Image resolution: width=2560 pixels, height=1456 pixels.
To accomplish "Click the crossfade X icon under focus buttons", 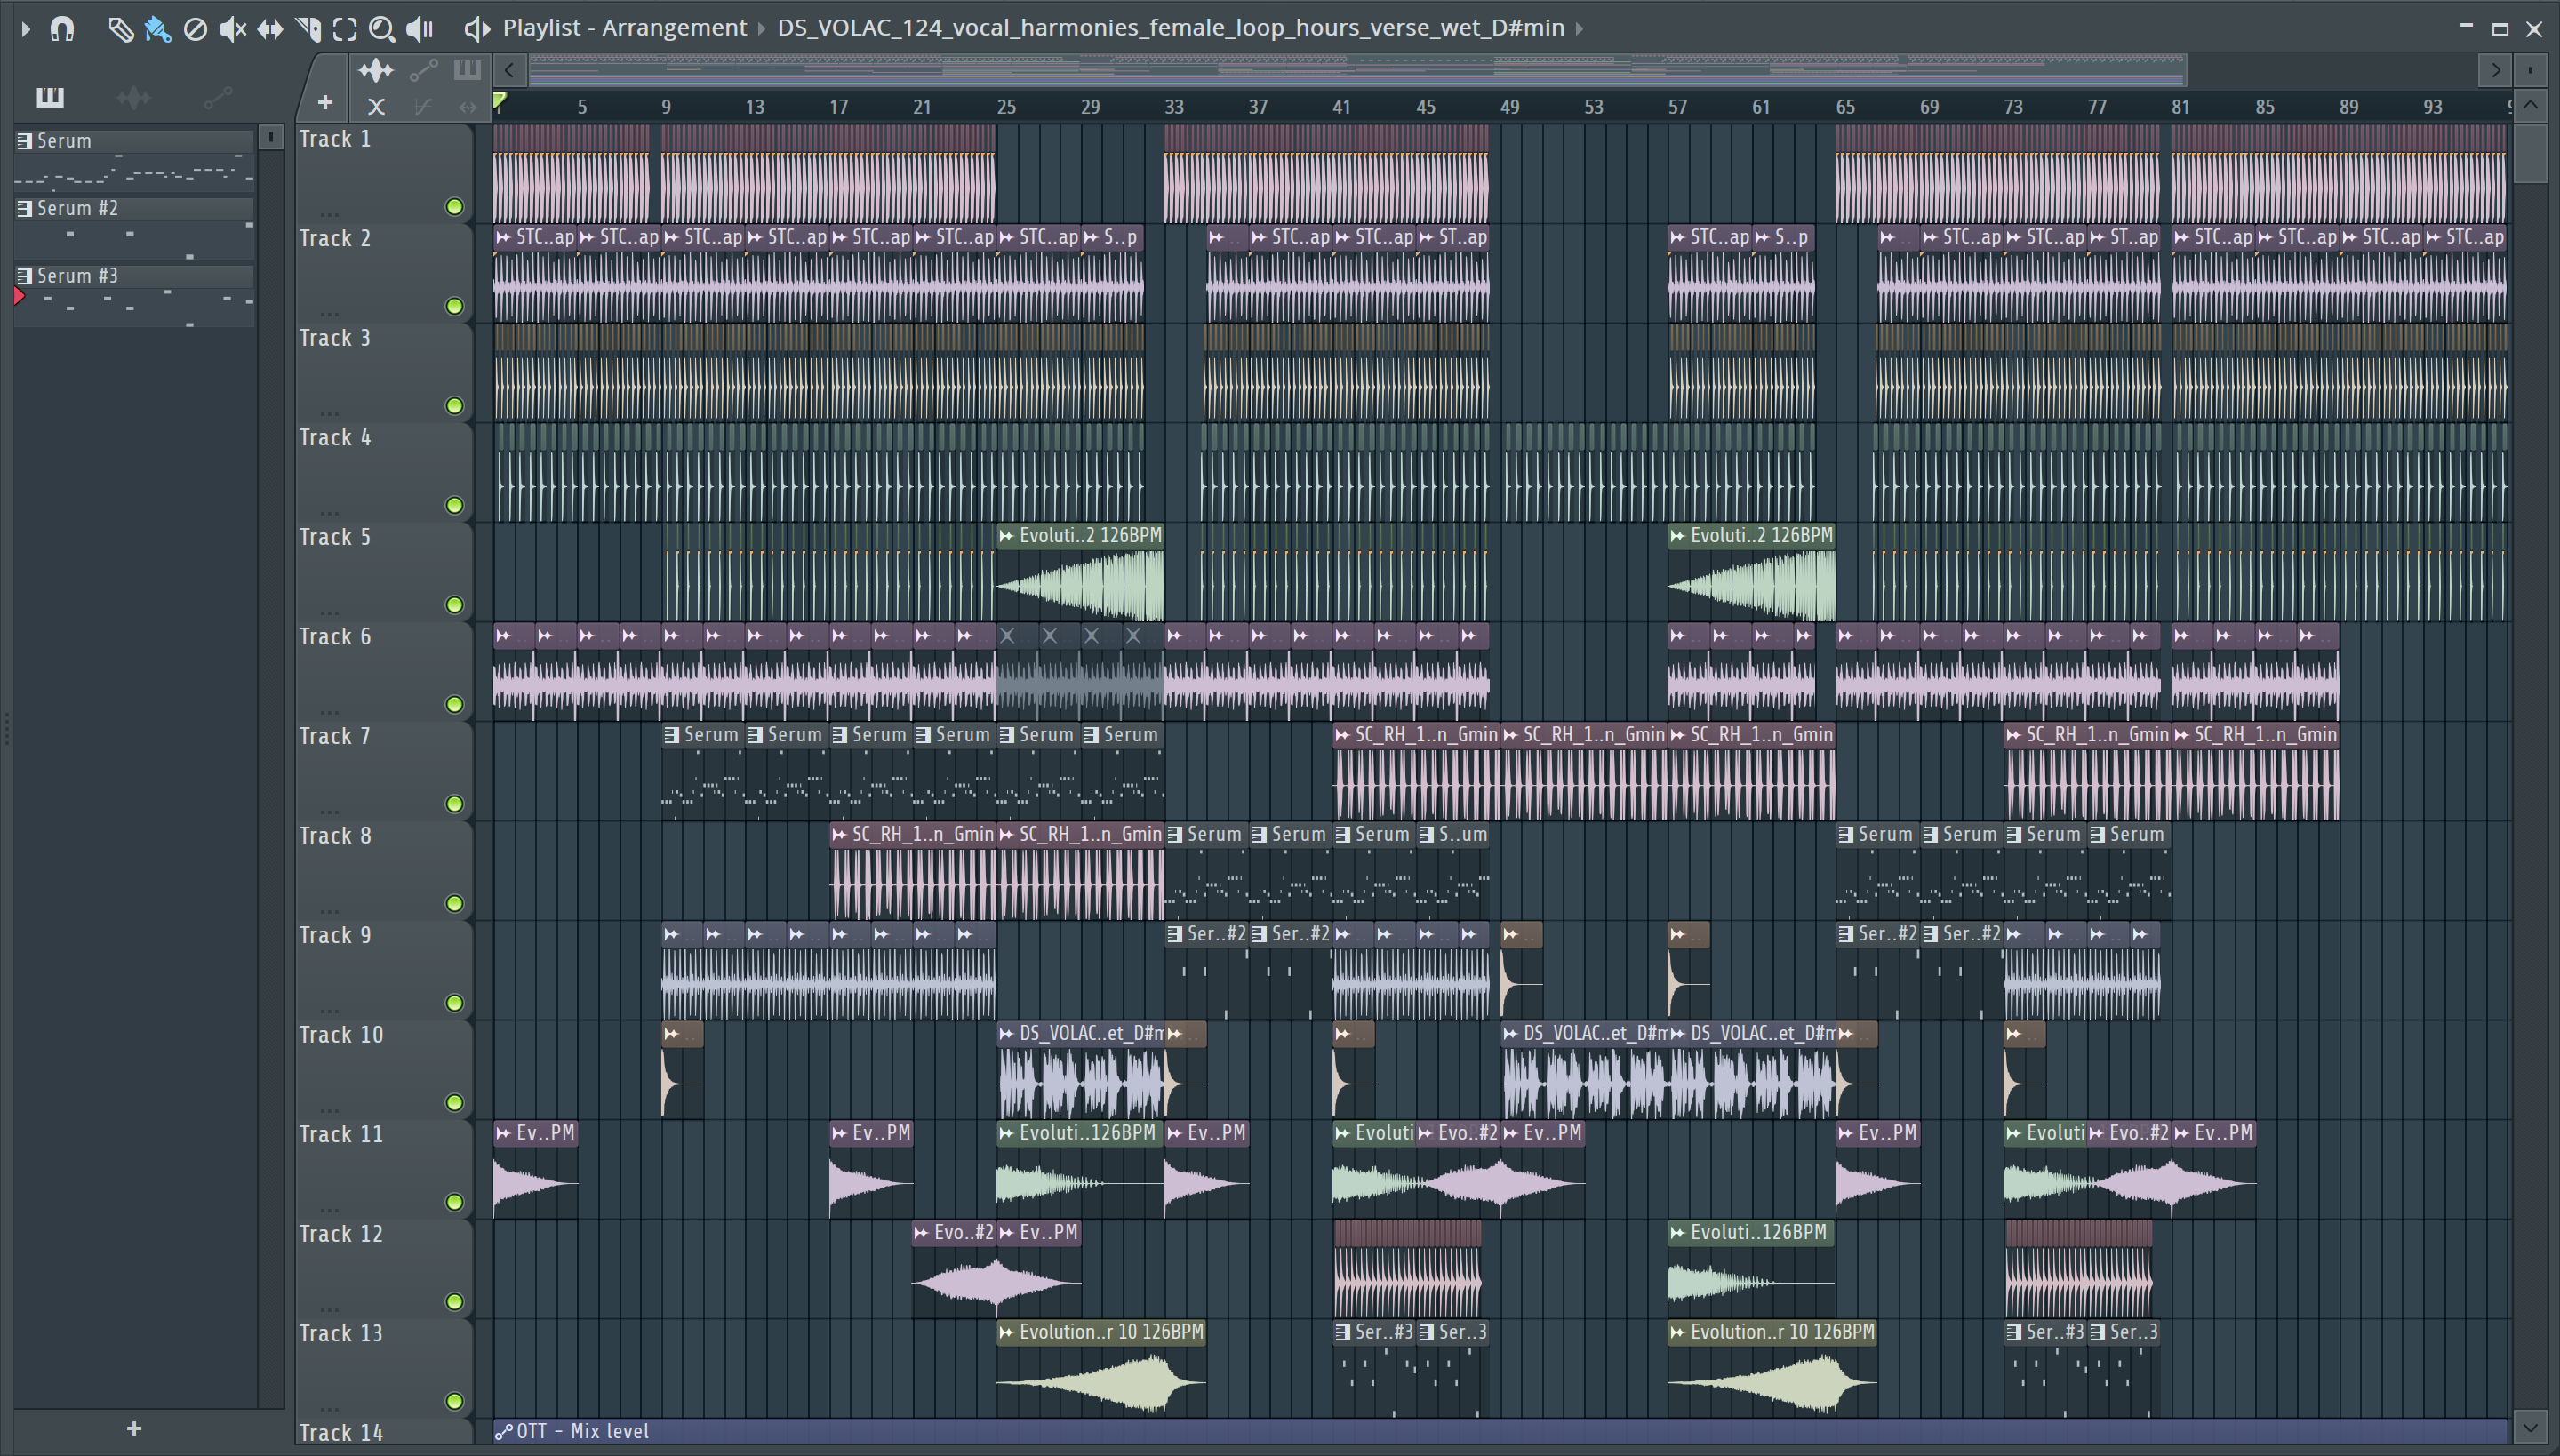I will click(376, 106).
